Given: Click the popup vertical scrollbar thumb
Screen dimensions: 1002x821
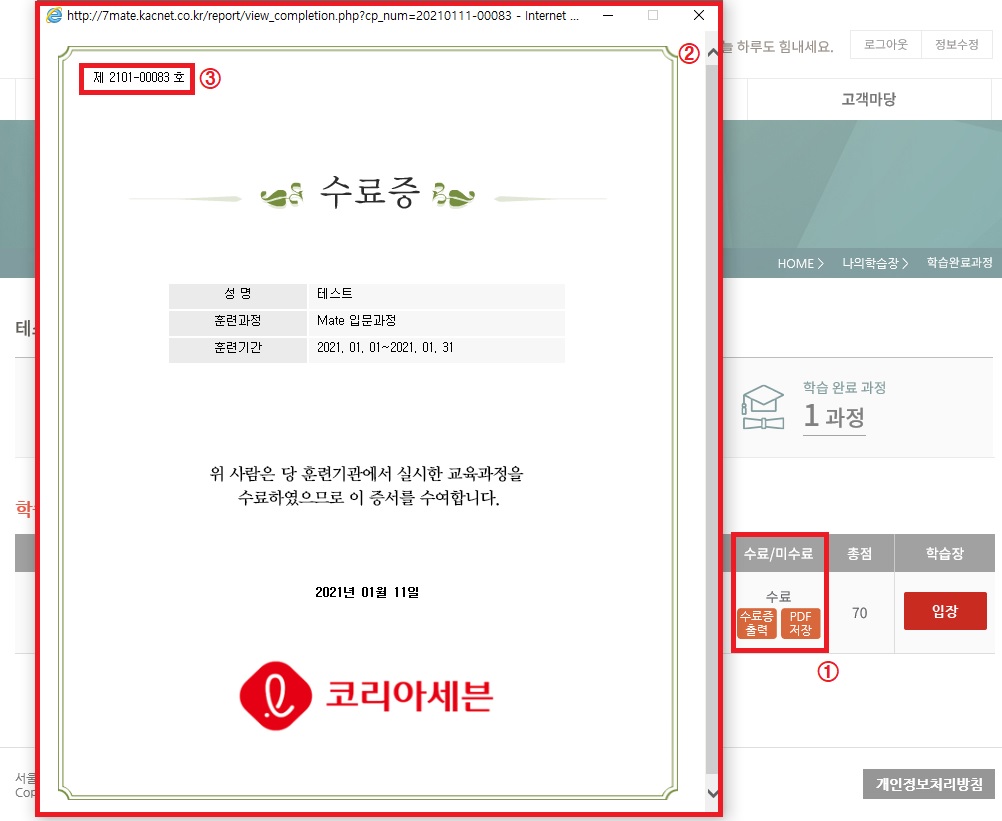Looking at the screenshot, I should pos(712,418).
